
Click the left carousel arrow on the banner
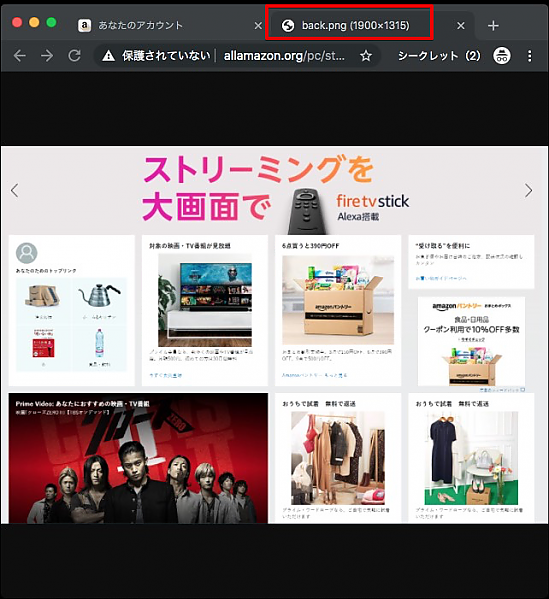coord(15,190)
